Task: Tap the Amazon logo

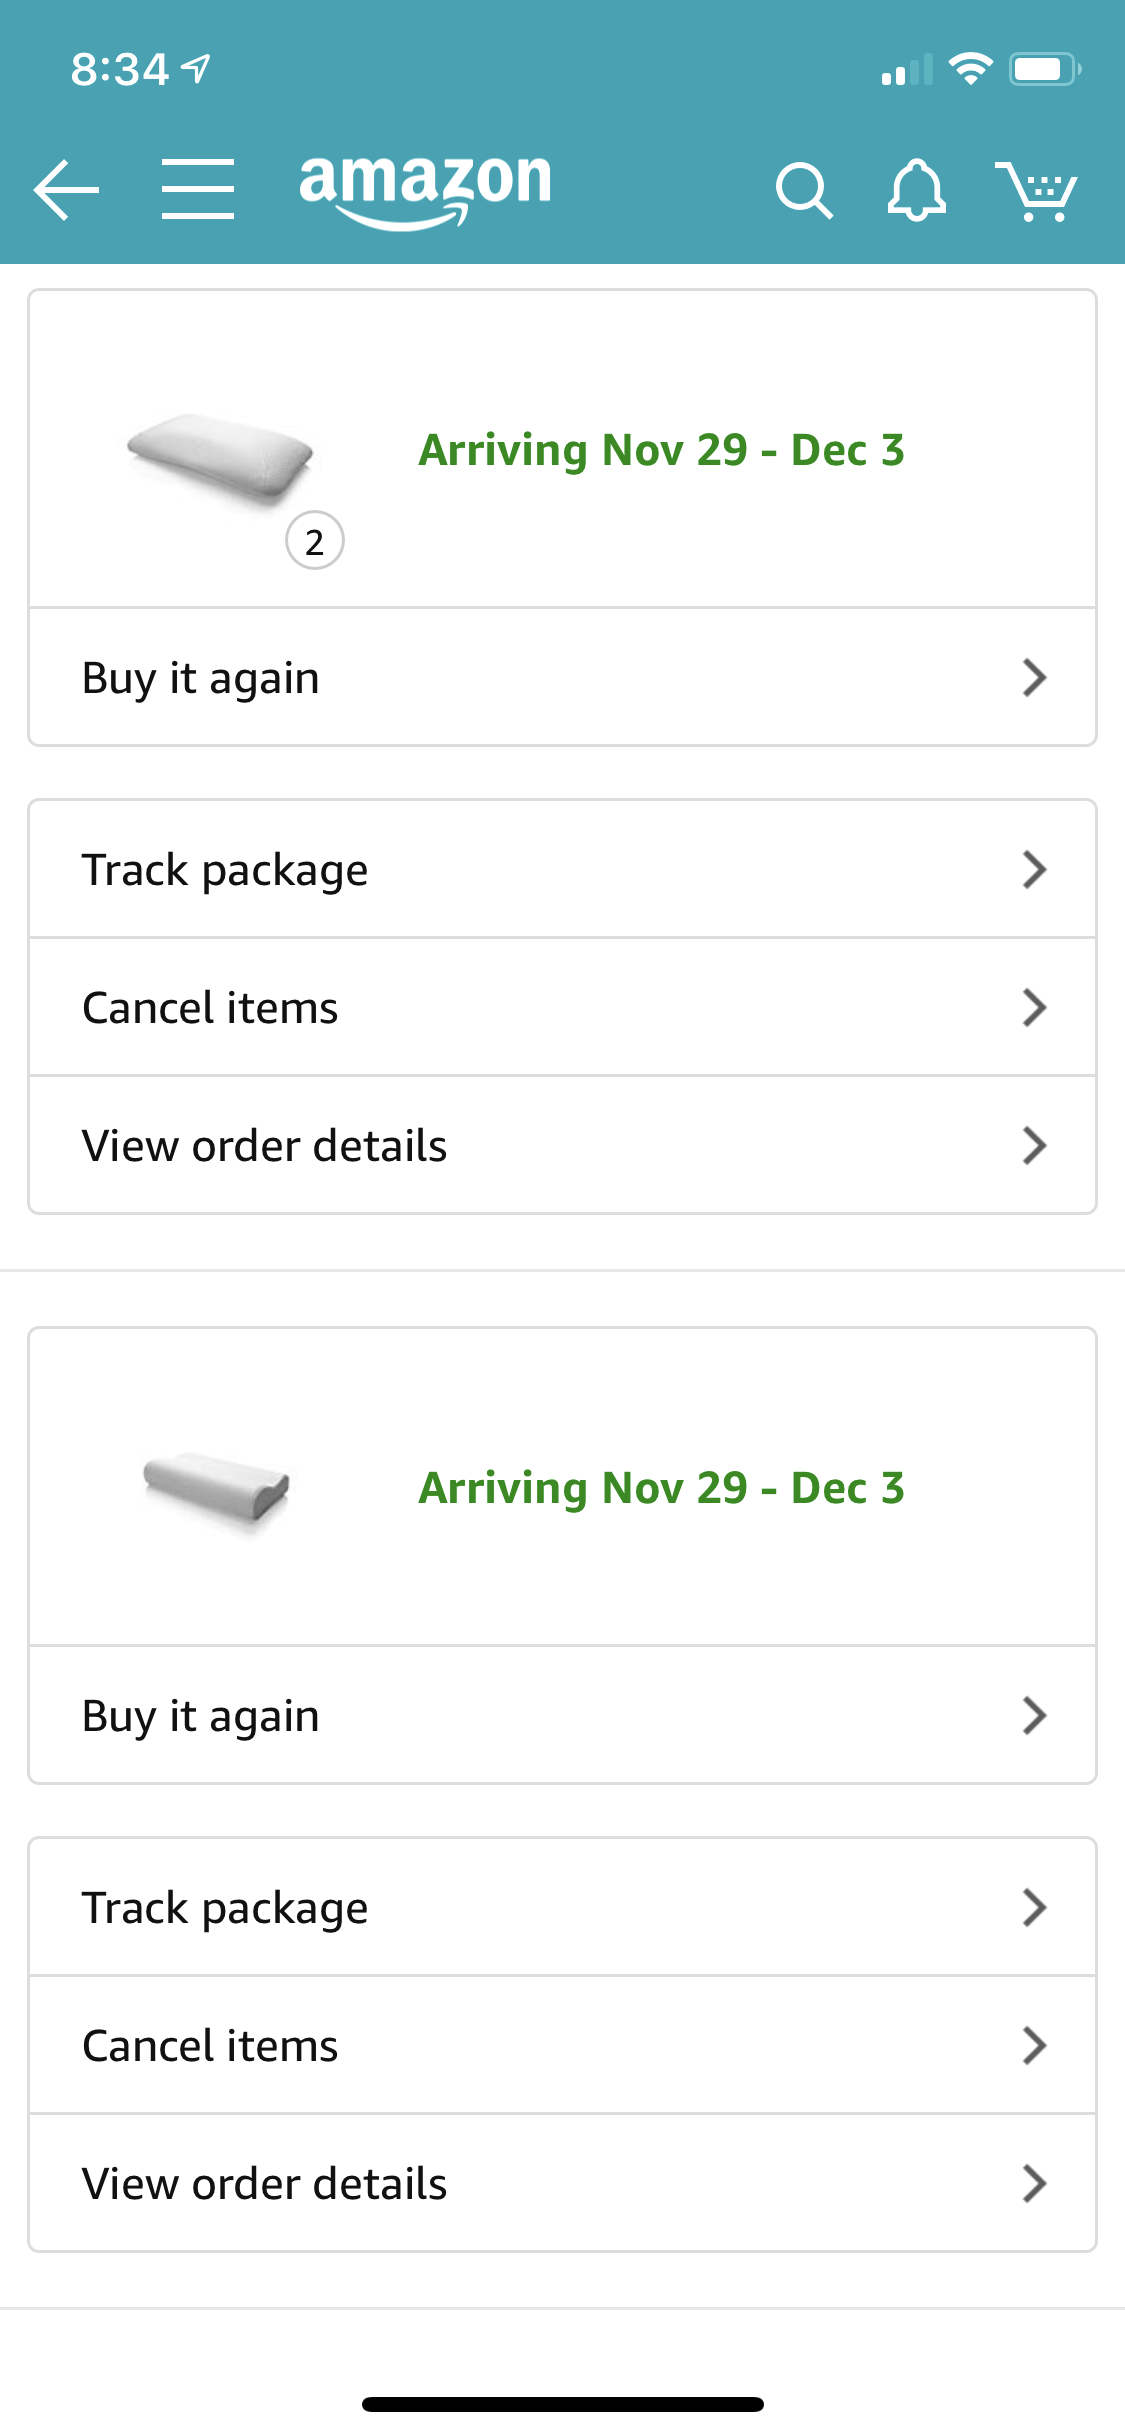Action: [x=425, y=192]
